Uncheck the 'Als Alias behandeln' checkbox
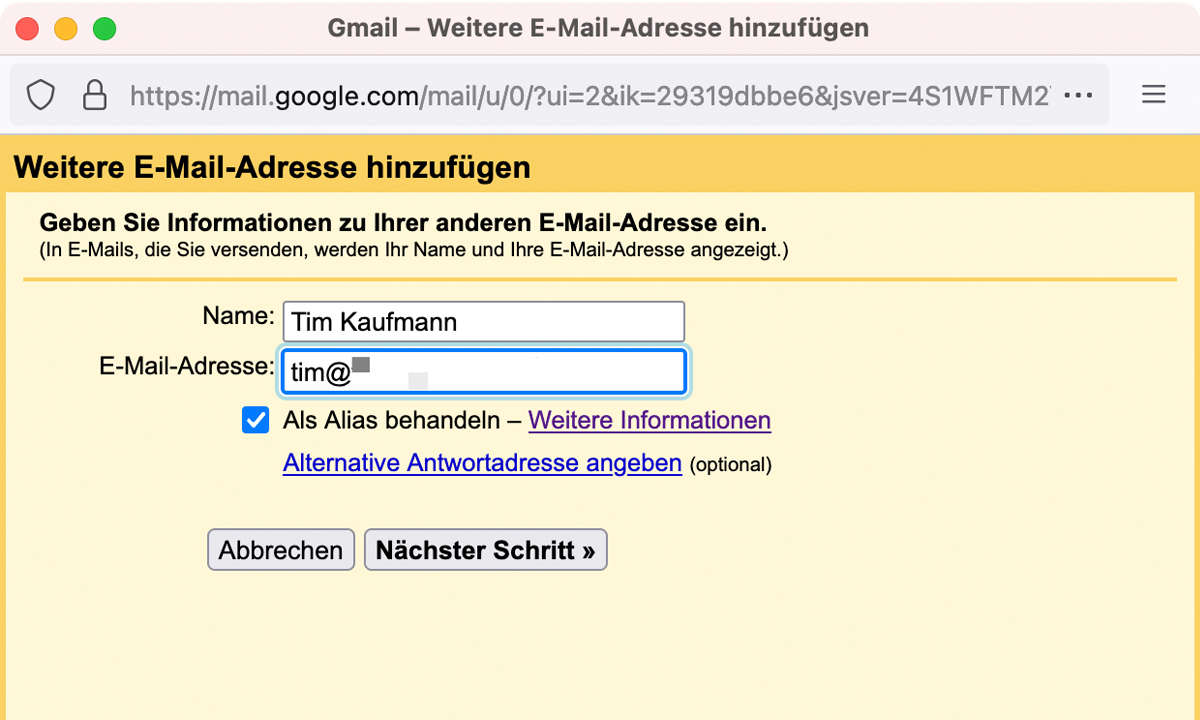 [x=256, y=420]
